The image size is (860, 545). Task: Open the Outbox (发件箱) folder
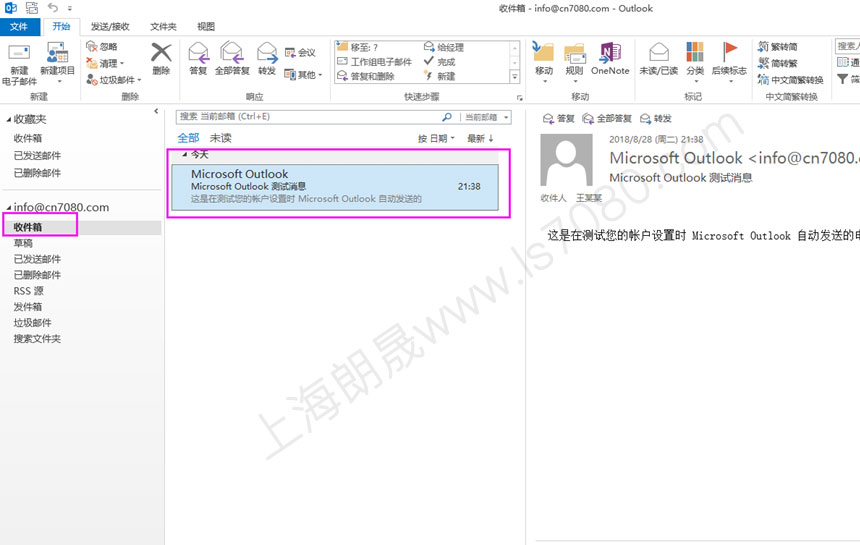point(27,306)
